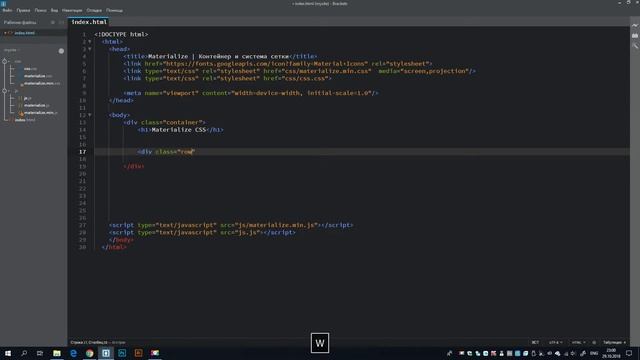The height and width of the screenshot is (360, 640).
Task: Click the js.js script tag line
Action: point(202,233)
